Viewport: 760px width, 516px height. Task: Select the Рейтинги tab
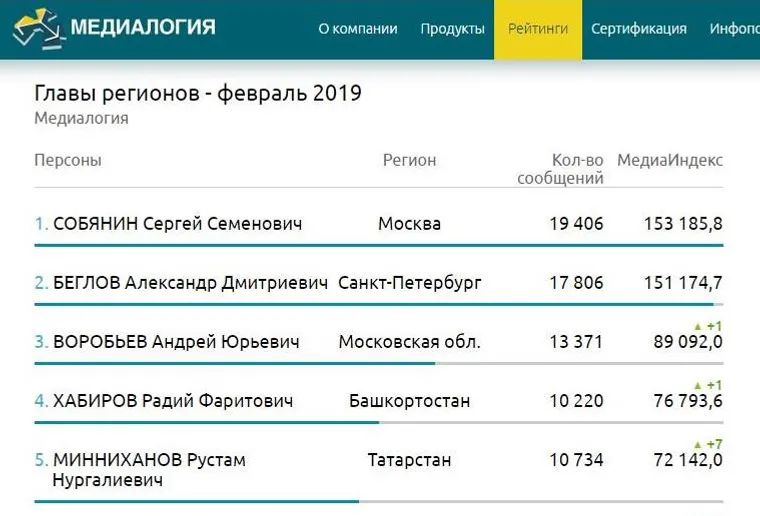point(538,29)
